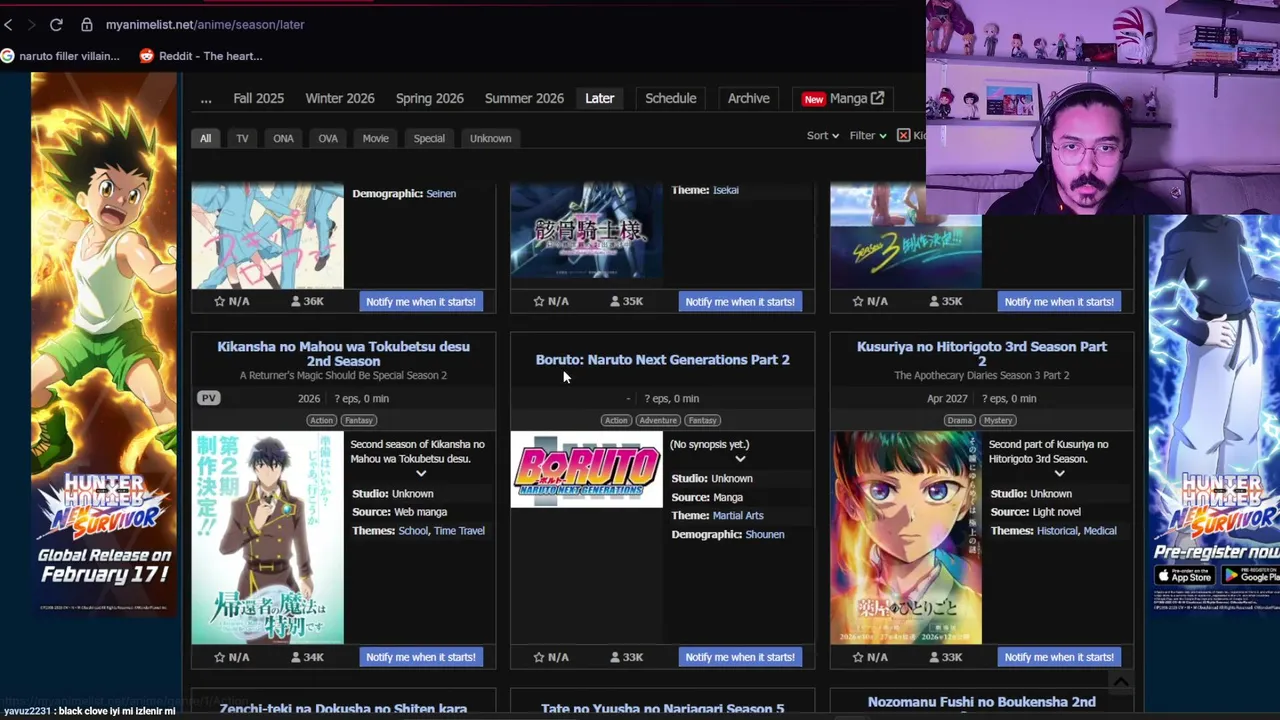Click star score icon on Kusuriya no Hitorigoto card
This screenshot has width=1280, height=720.
point(858,657)
